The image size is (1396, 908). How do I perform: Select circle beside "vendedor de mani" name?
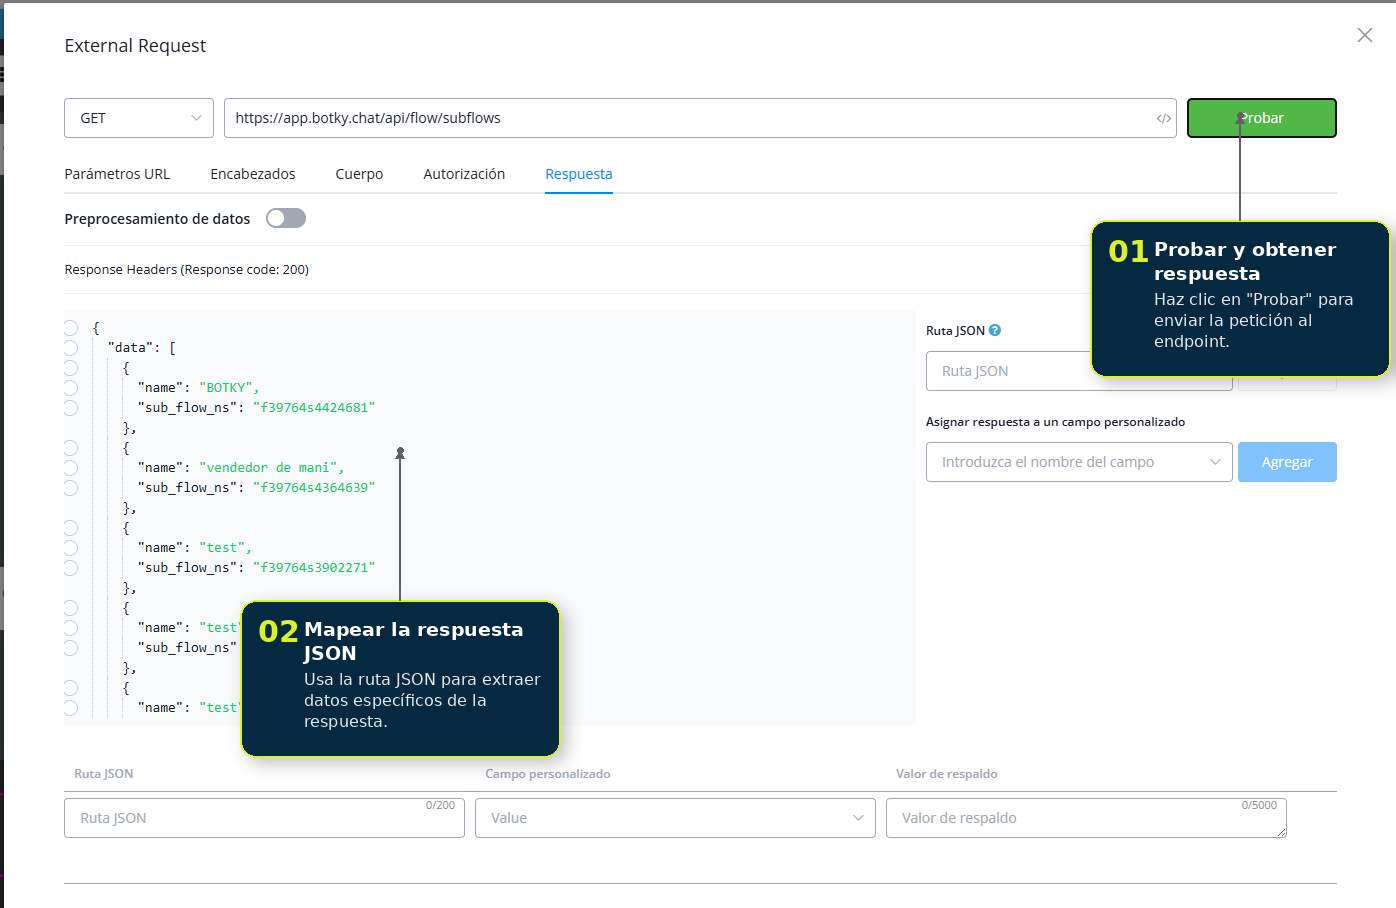coord(70,468)
